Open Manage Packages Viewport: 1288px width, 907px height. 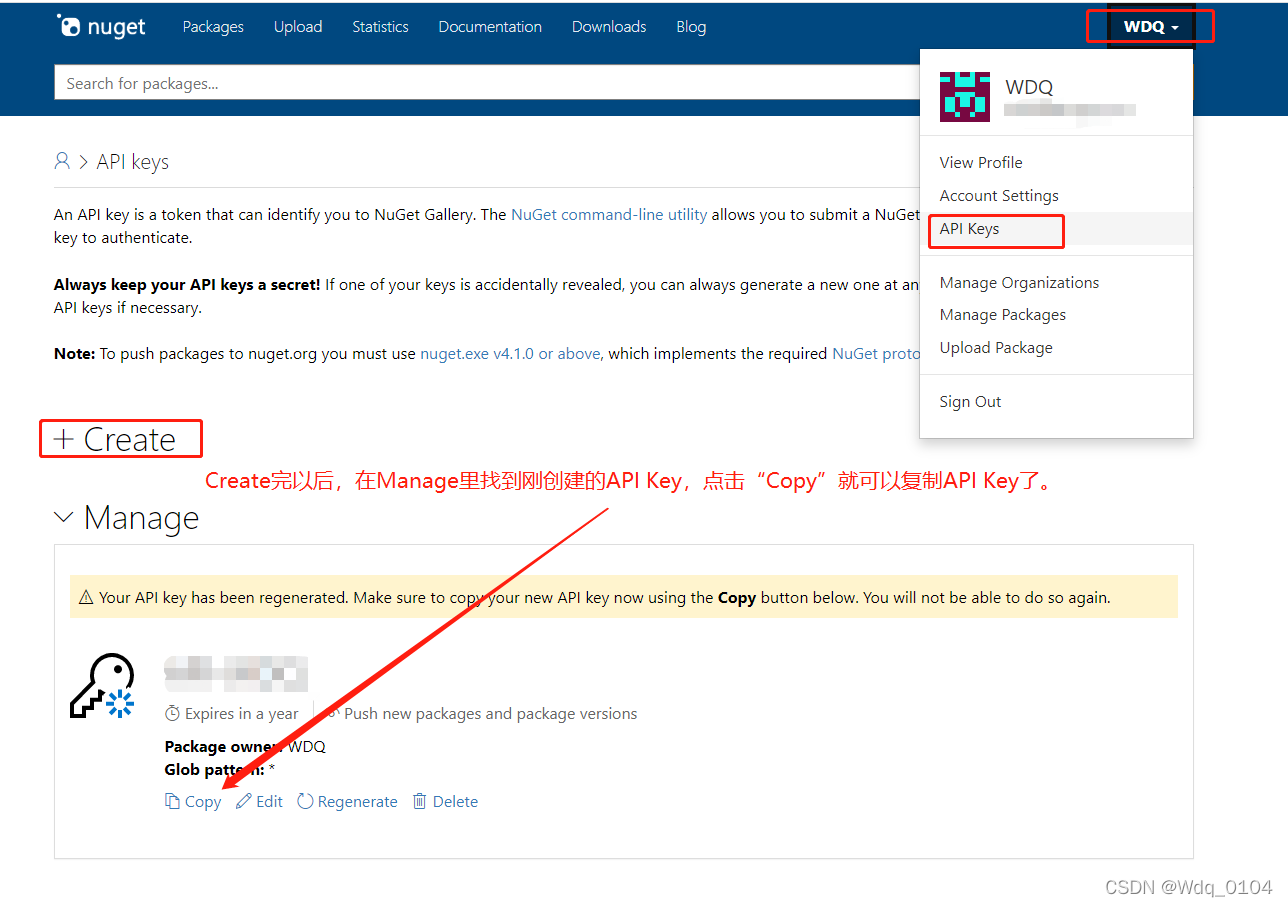point(1003,315)
